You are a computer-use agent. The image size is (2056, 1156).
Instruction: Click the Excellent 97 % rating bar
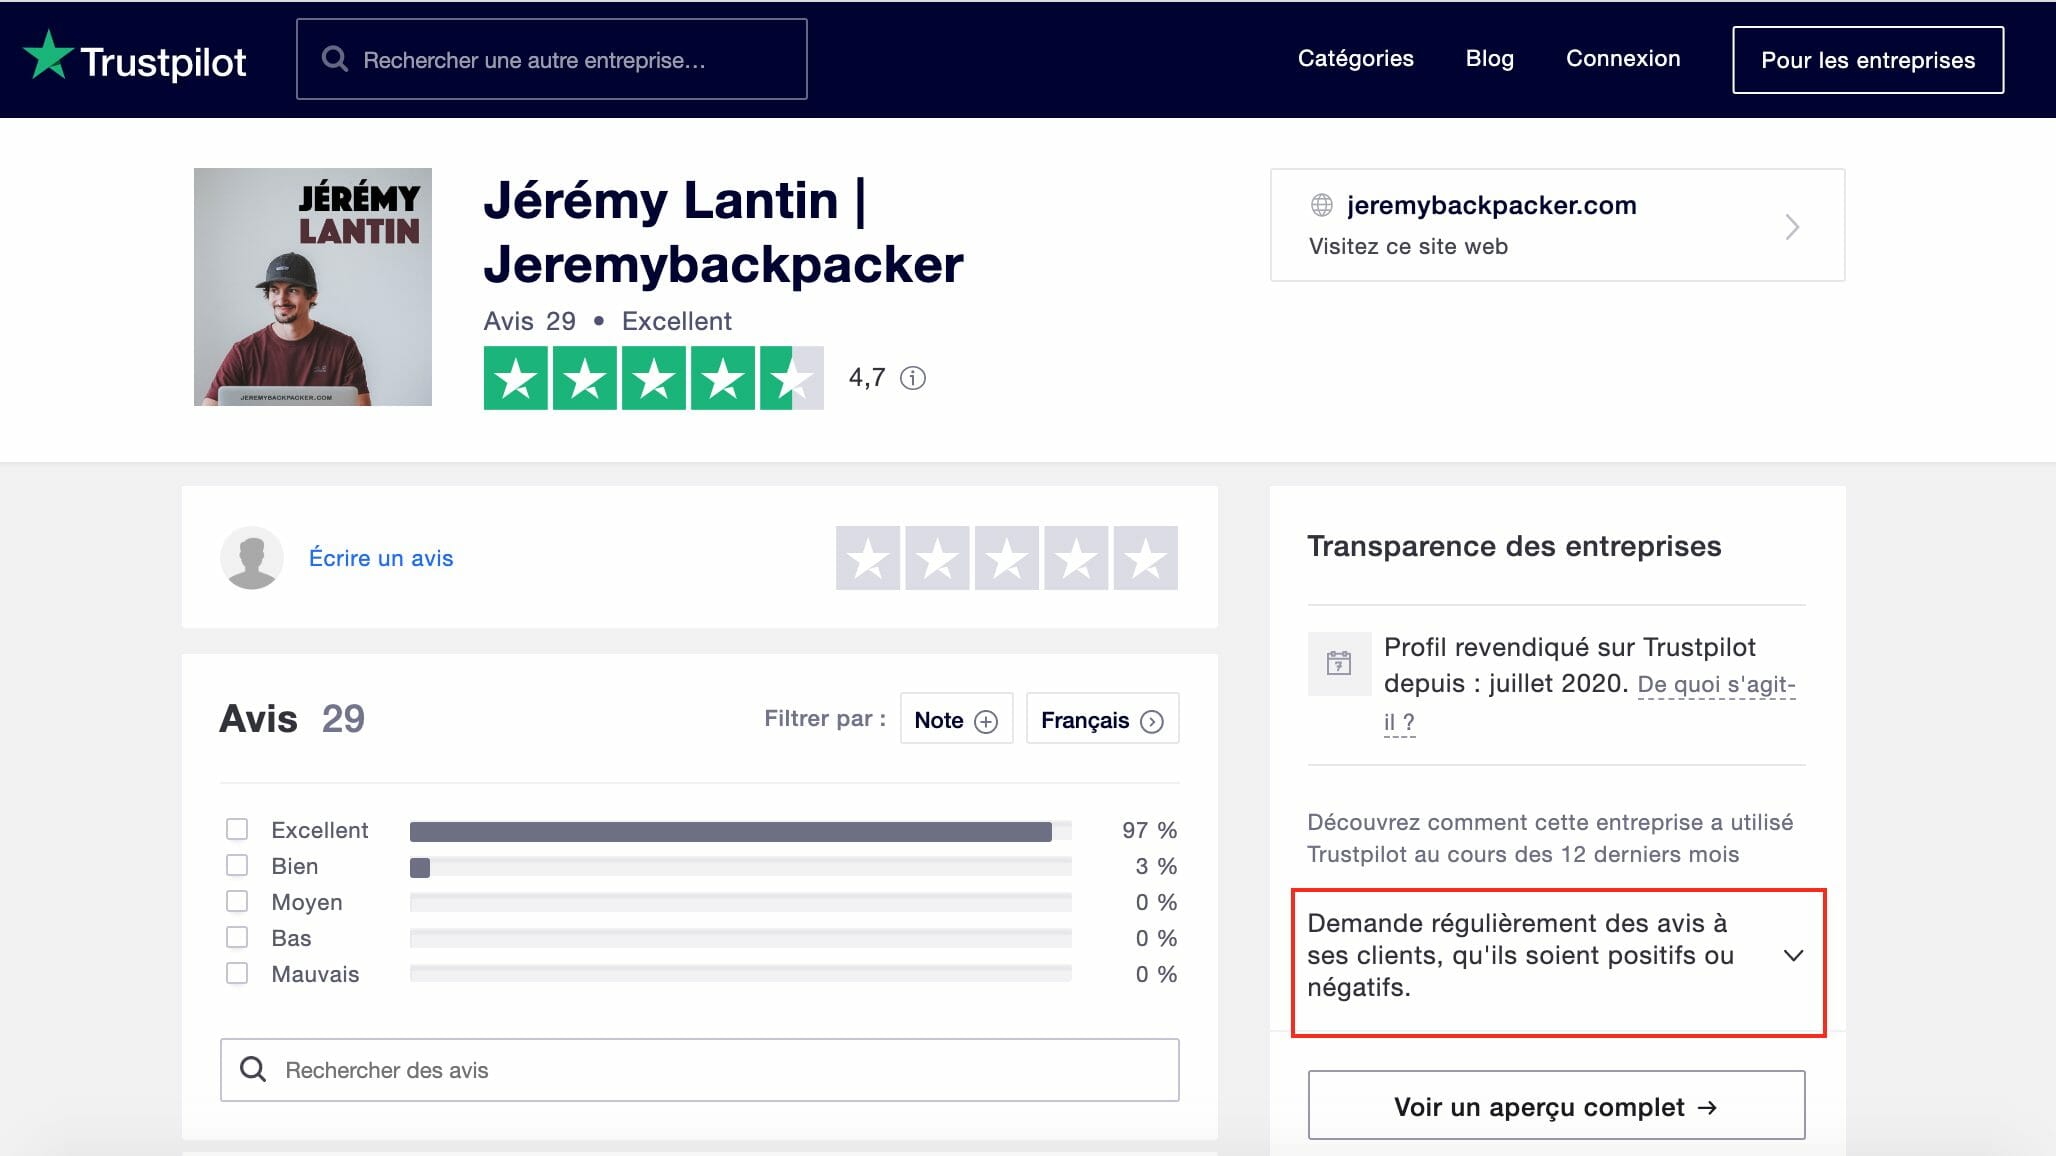point(740,831)
